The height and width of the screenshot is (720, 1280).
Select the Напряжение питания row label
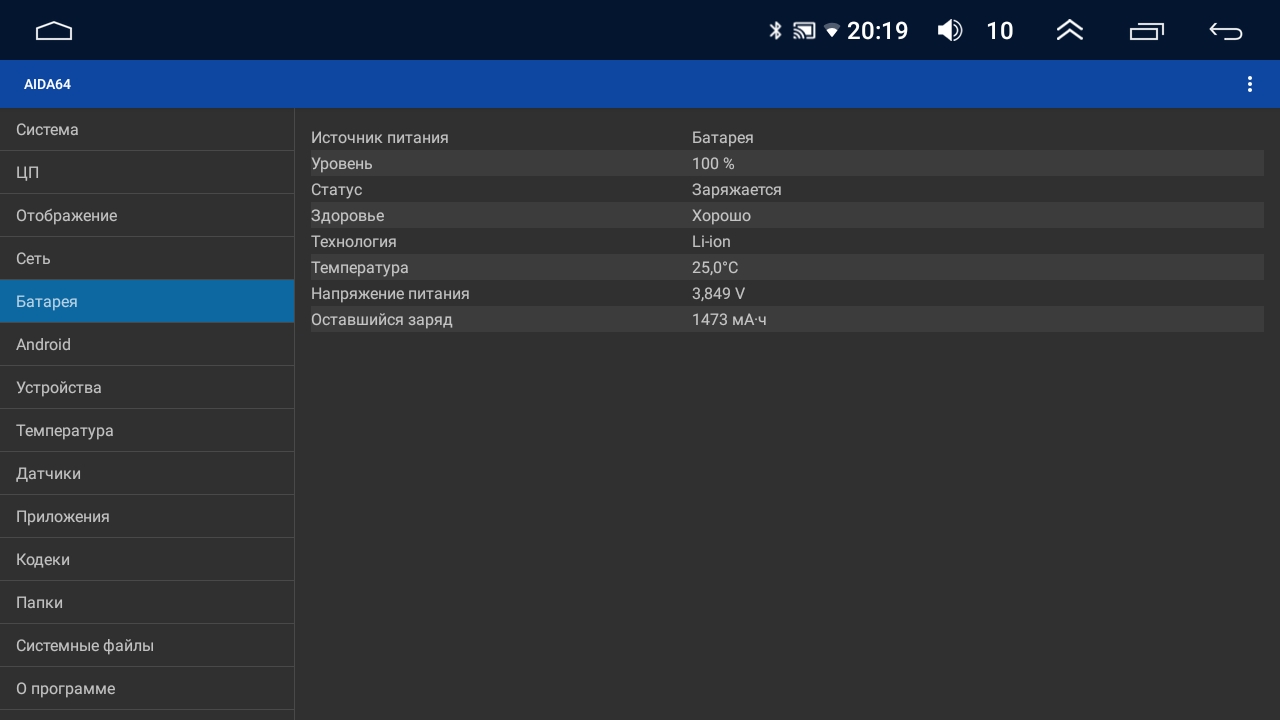click(x=390, y=294)
